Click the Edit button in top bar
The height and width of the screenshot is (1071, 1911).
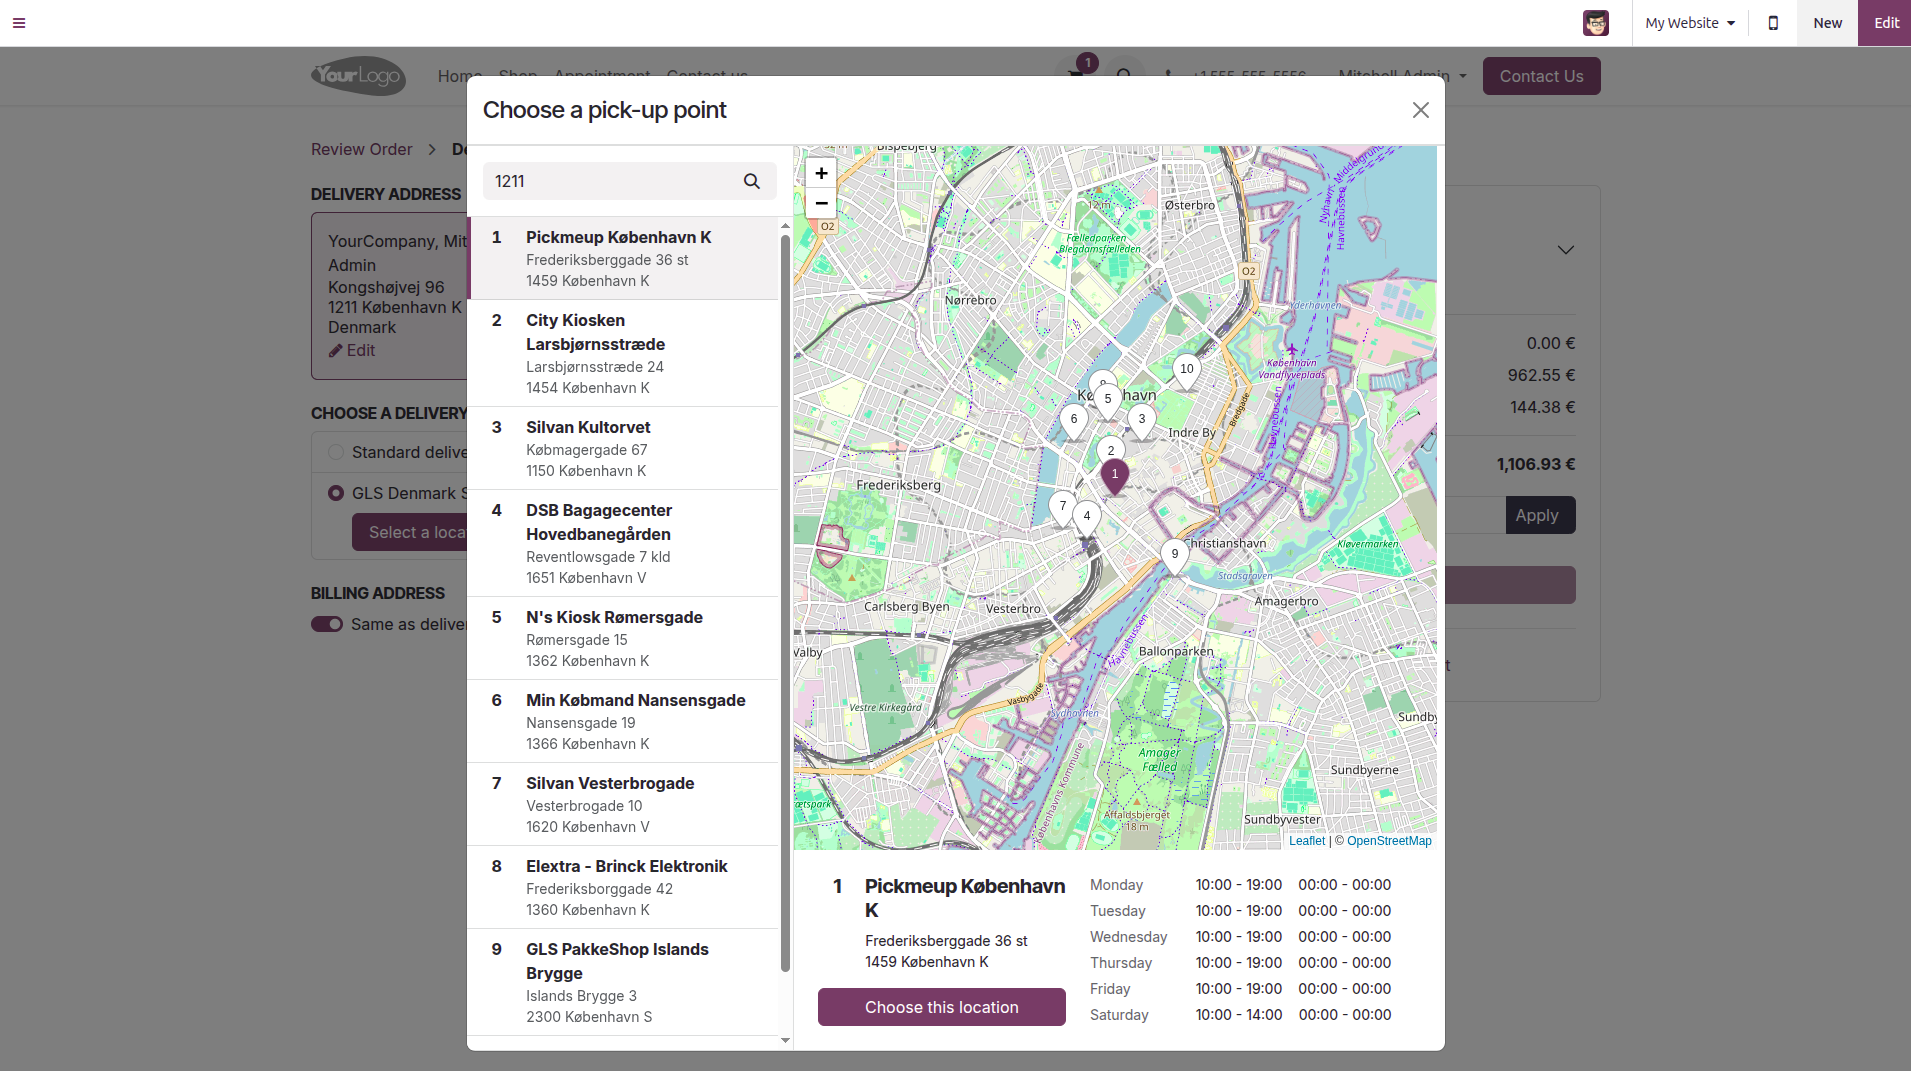1886,23
